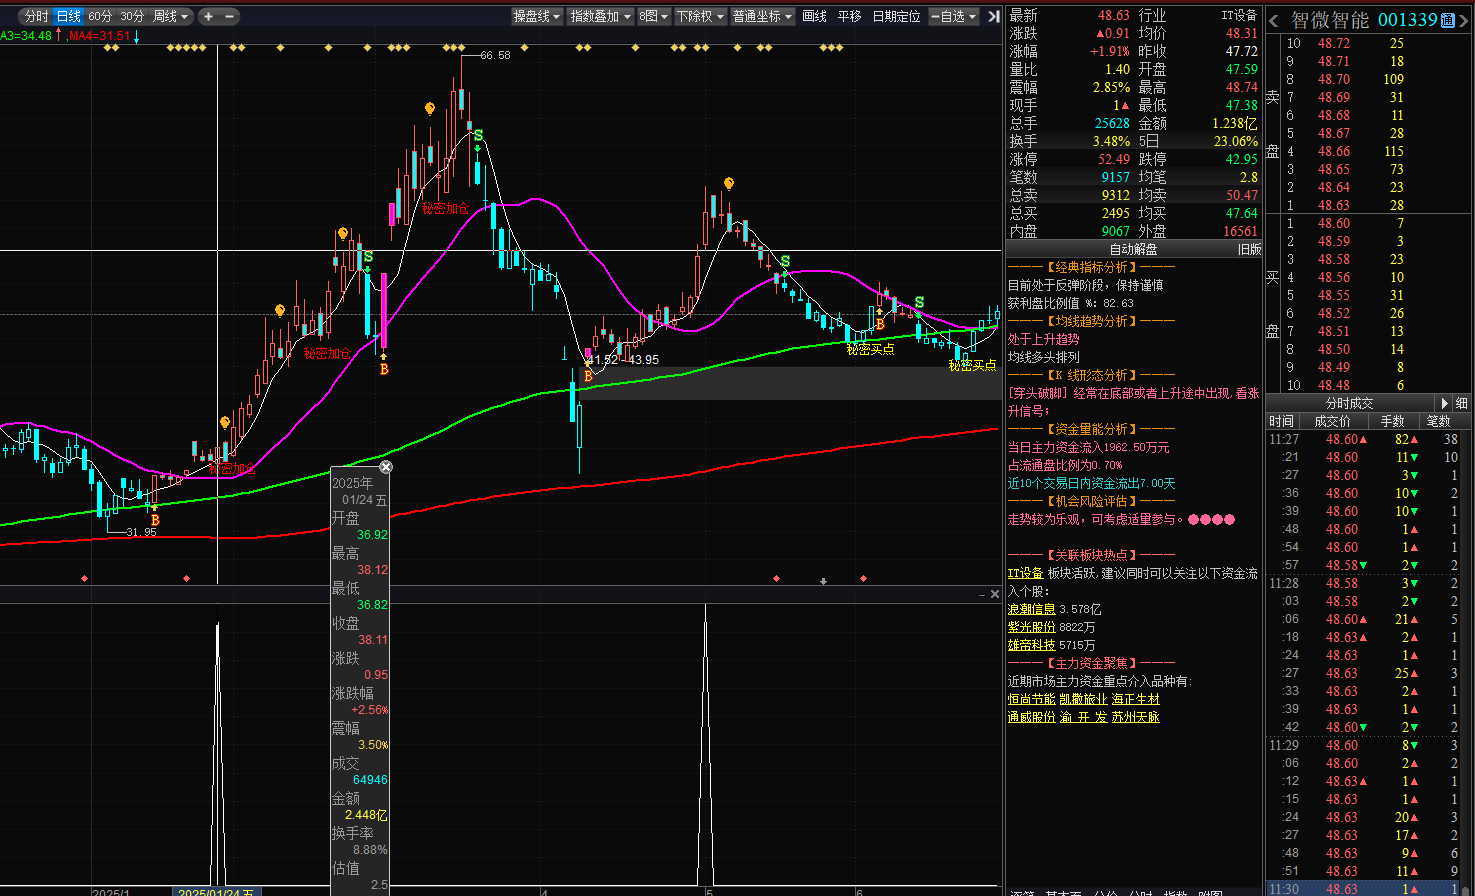Open 下除权 adjustment dropdown
Screen dimensions: 1475x896
[x=700, y=16]
